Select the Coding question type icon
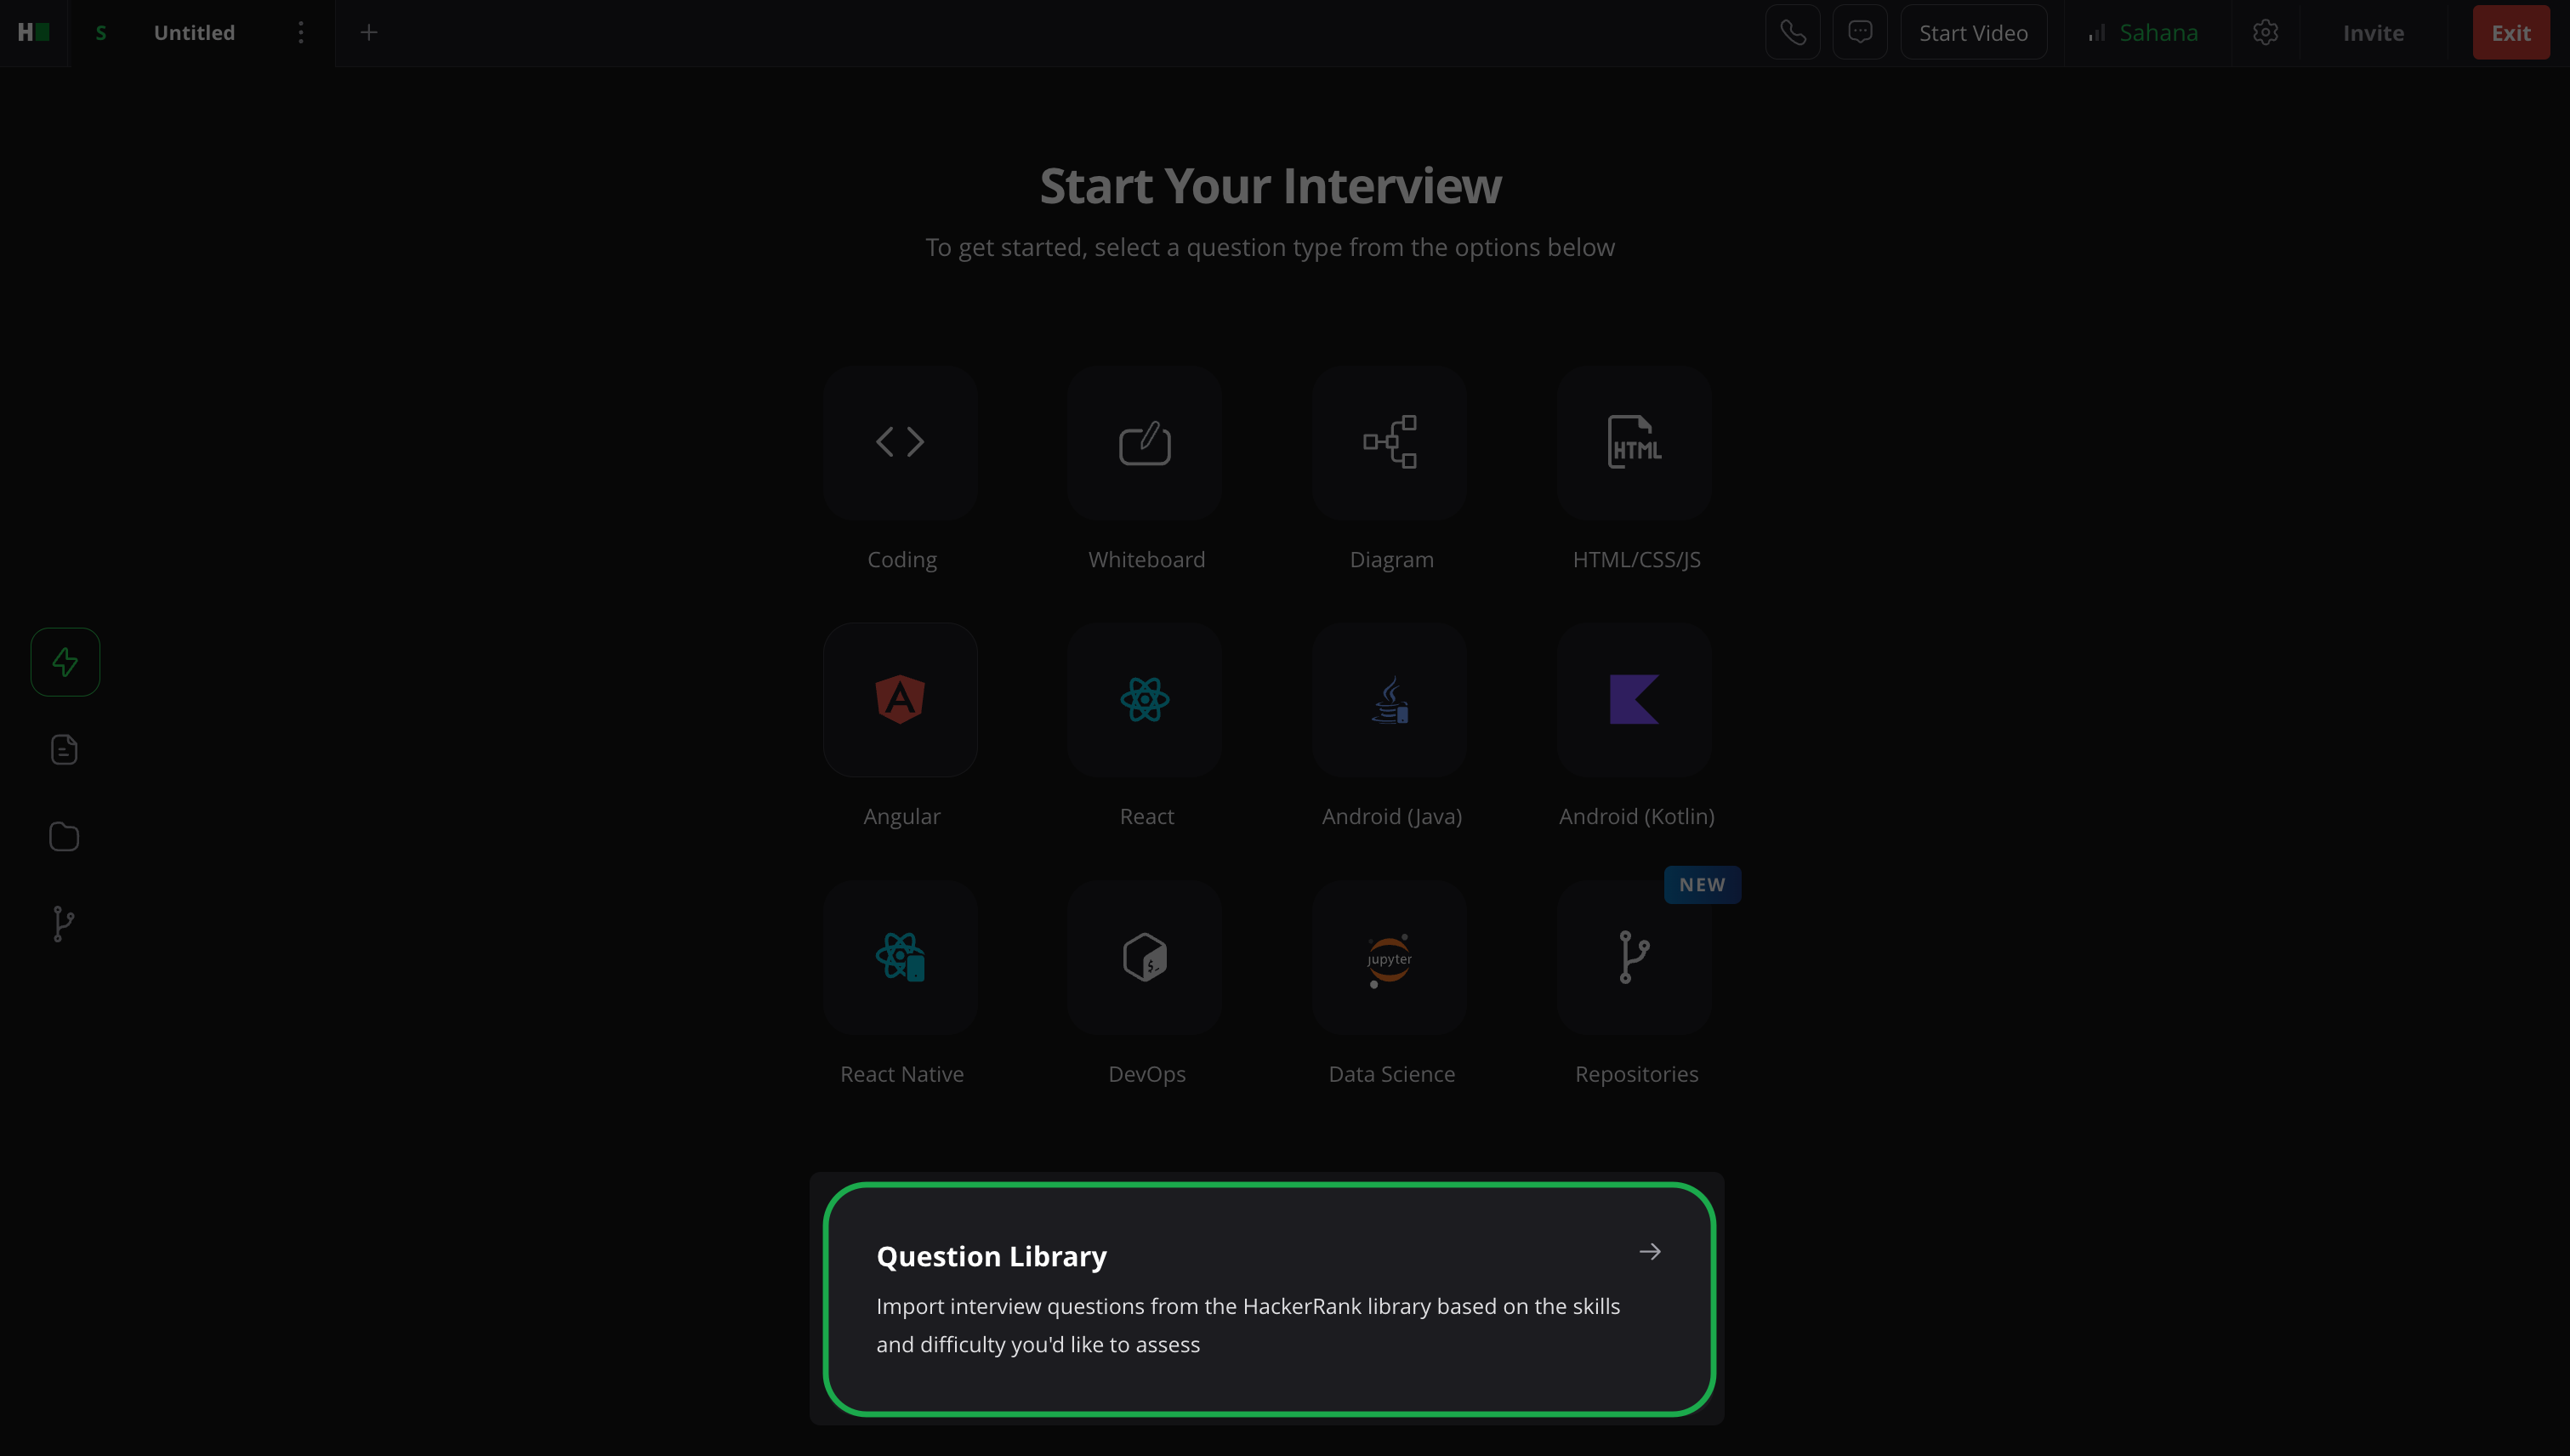This screenshot has width=2570, height=1456. tap(900, 442)
